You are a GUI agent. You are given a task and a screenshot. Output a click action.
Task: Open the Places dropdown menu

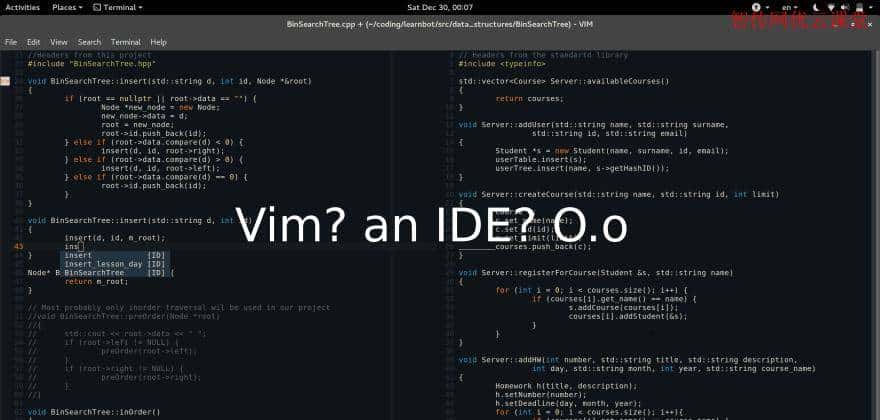68,7
